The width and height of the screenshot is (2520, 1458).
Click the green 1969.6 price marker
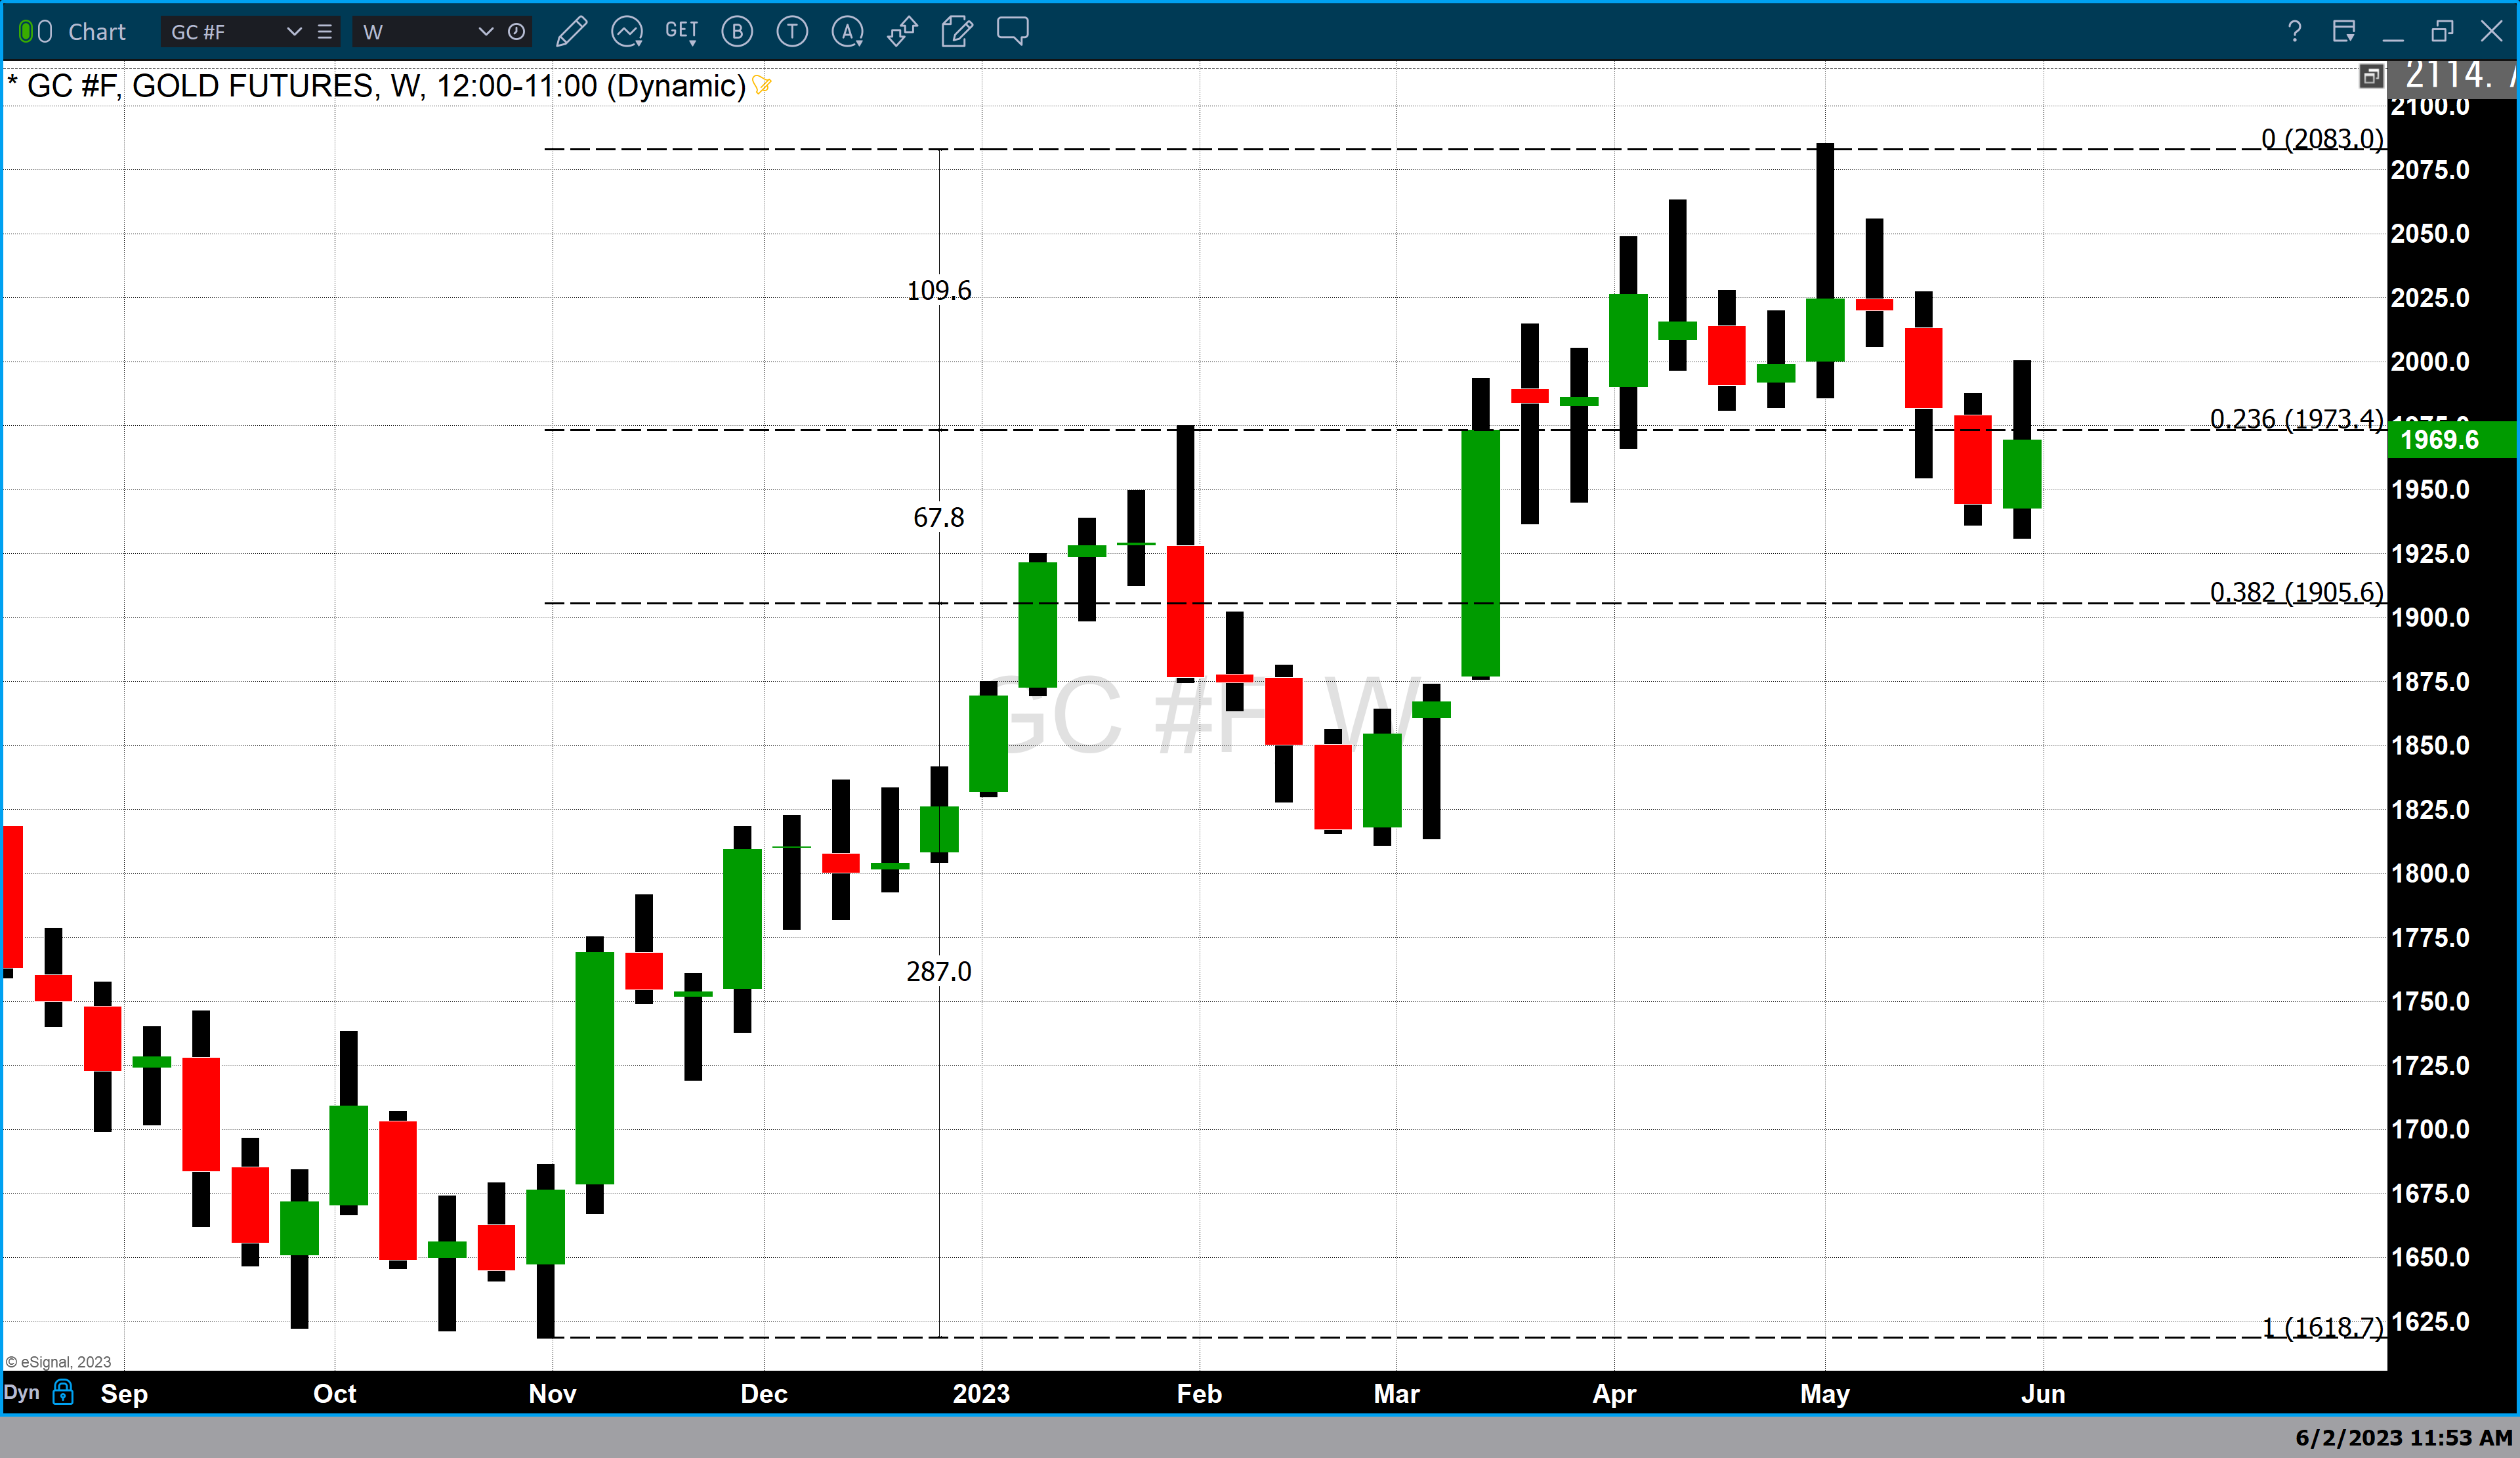[x=2451, y=440]
